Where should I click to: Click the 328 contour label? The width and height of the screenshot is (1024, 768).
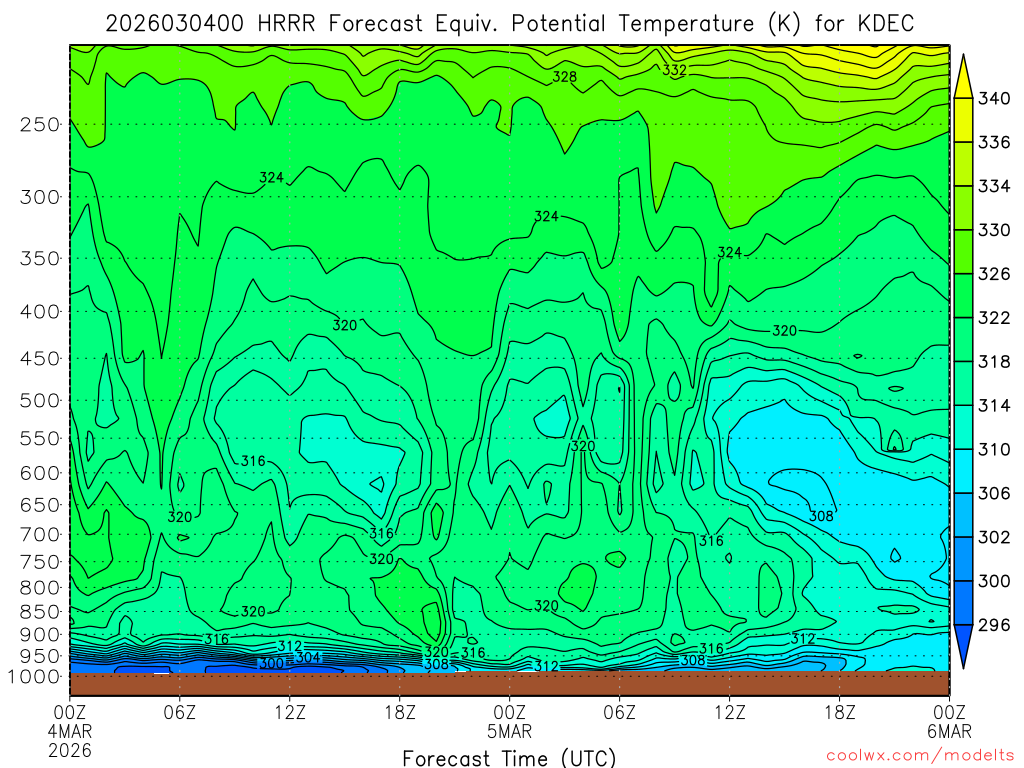565,77
